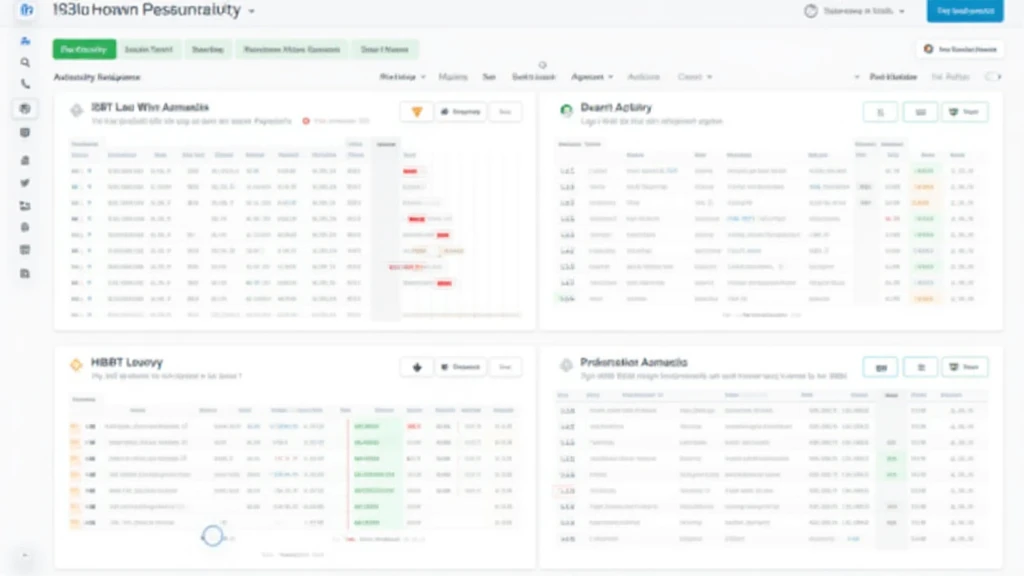
Task: Switch to the second tab in the tab row
Action: coord(147,49)
